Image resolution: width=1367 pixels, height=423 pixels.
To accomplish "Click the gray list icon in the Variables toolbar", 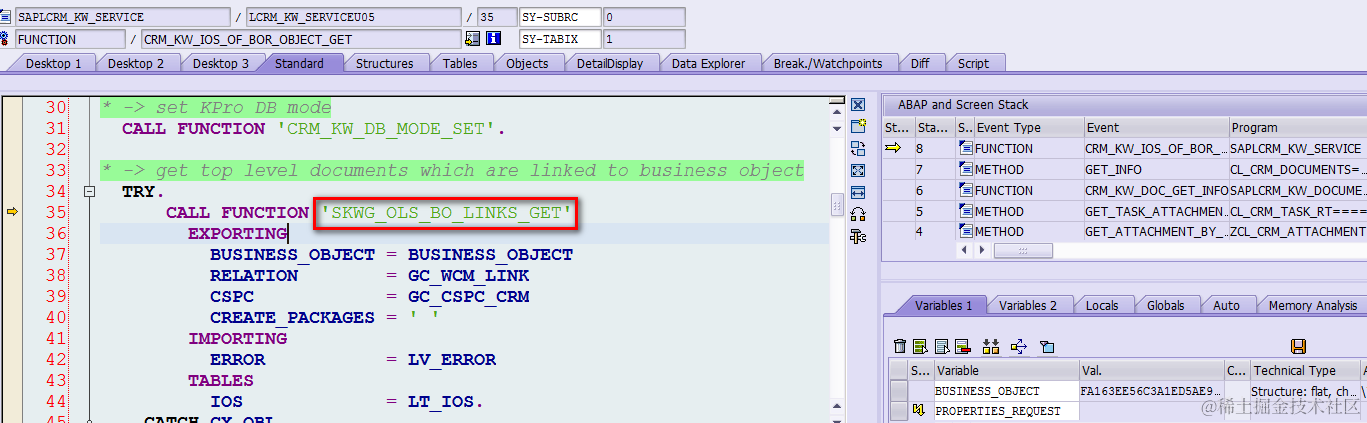I will (942, 347).
